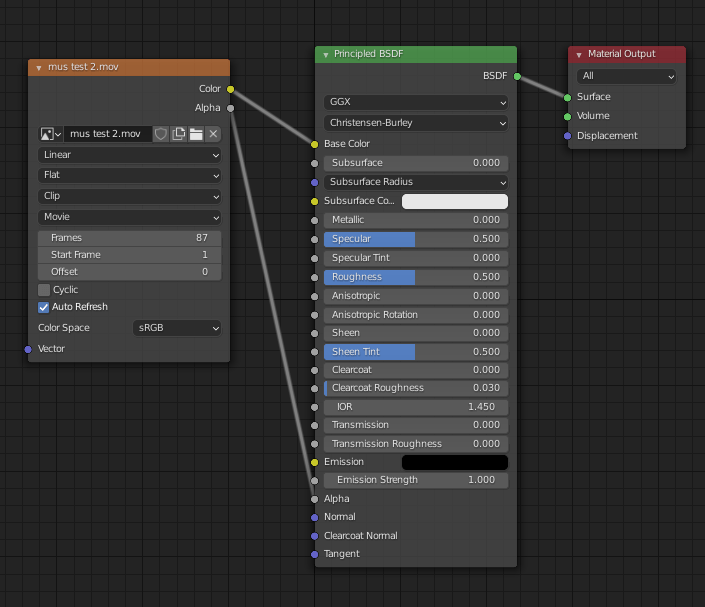Screen dimensions: 705x607
Task: Disable the Auto Refresh checkbox
Action: pyautogui.click(x=44, y=307)
